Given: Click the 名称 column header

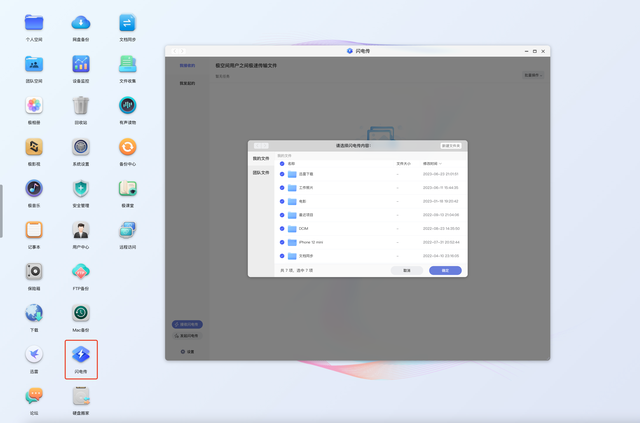Looking at the screenshot, I should coord(291,164).
